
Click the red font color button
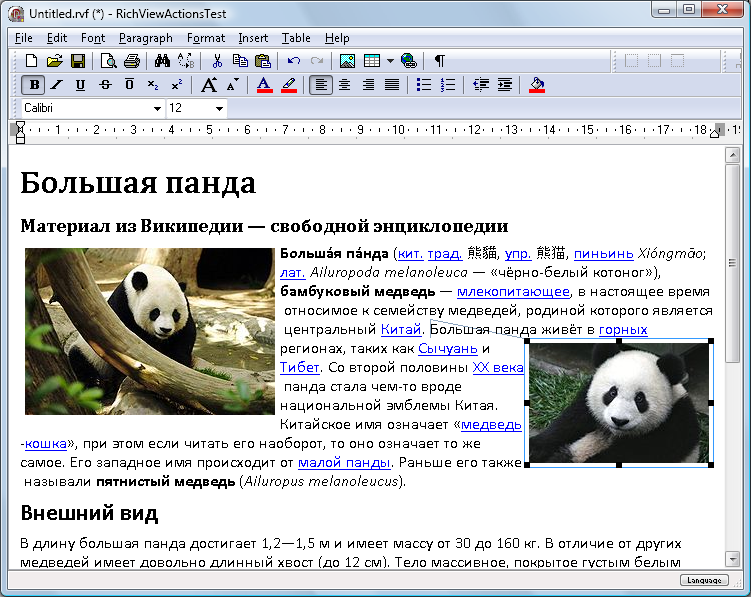coord(264,85)
